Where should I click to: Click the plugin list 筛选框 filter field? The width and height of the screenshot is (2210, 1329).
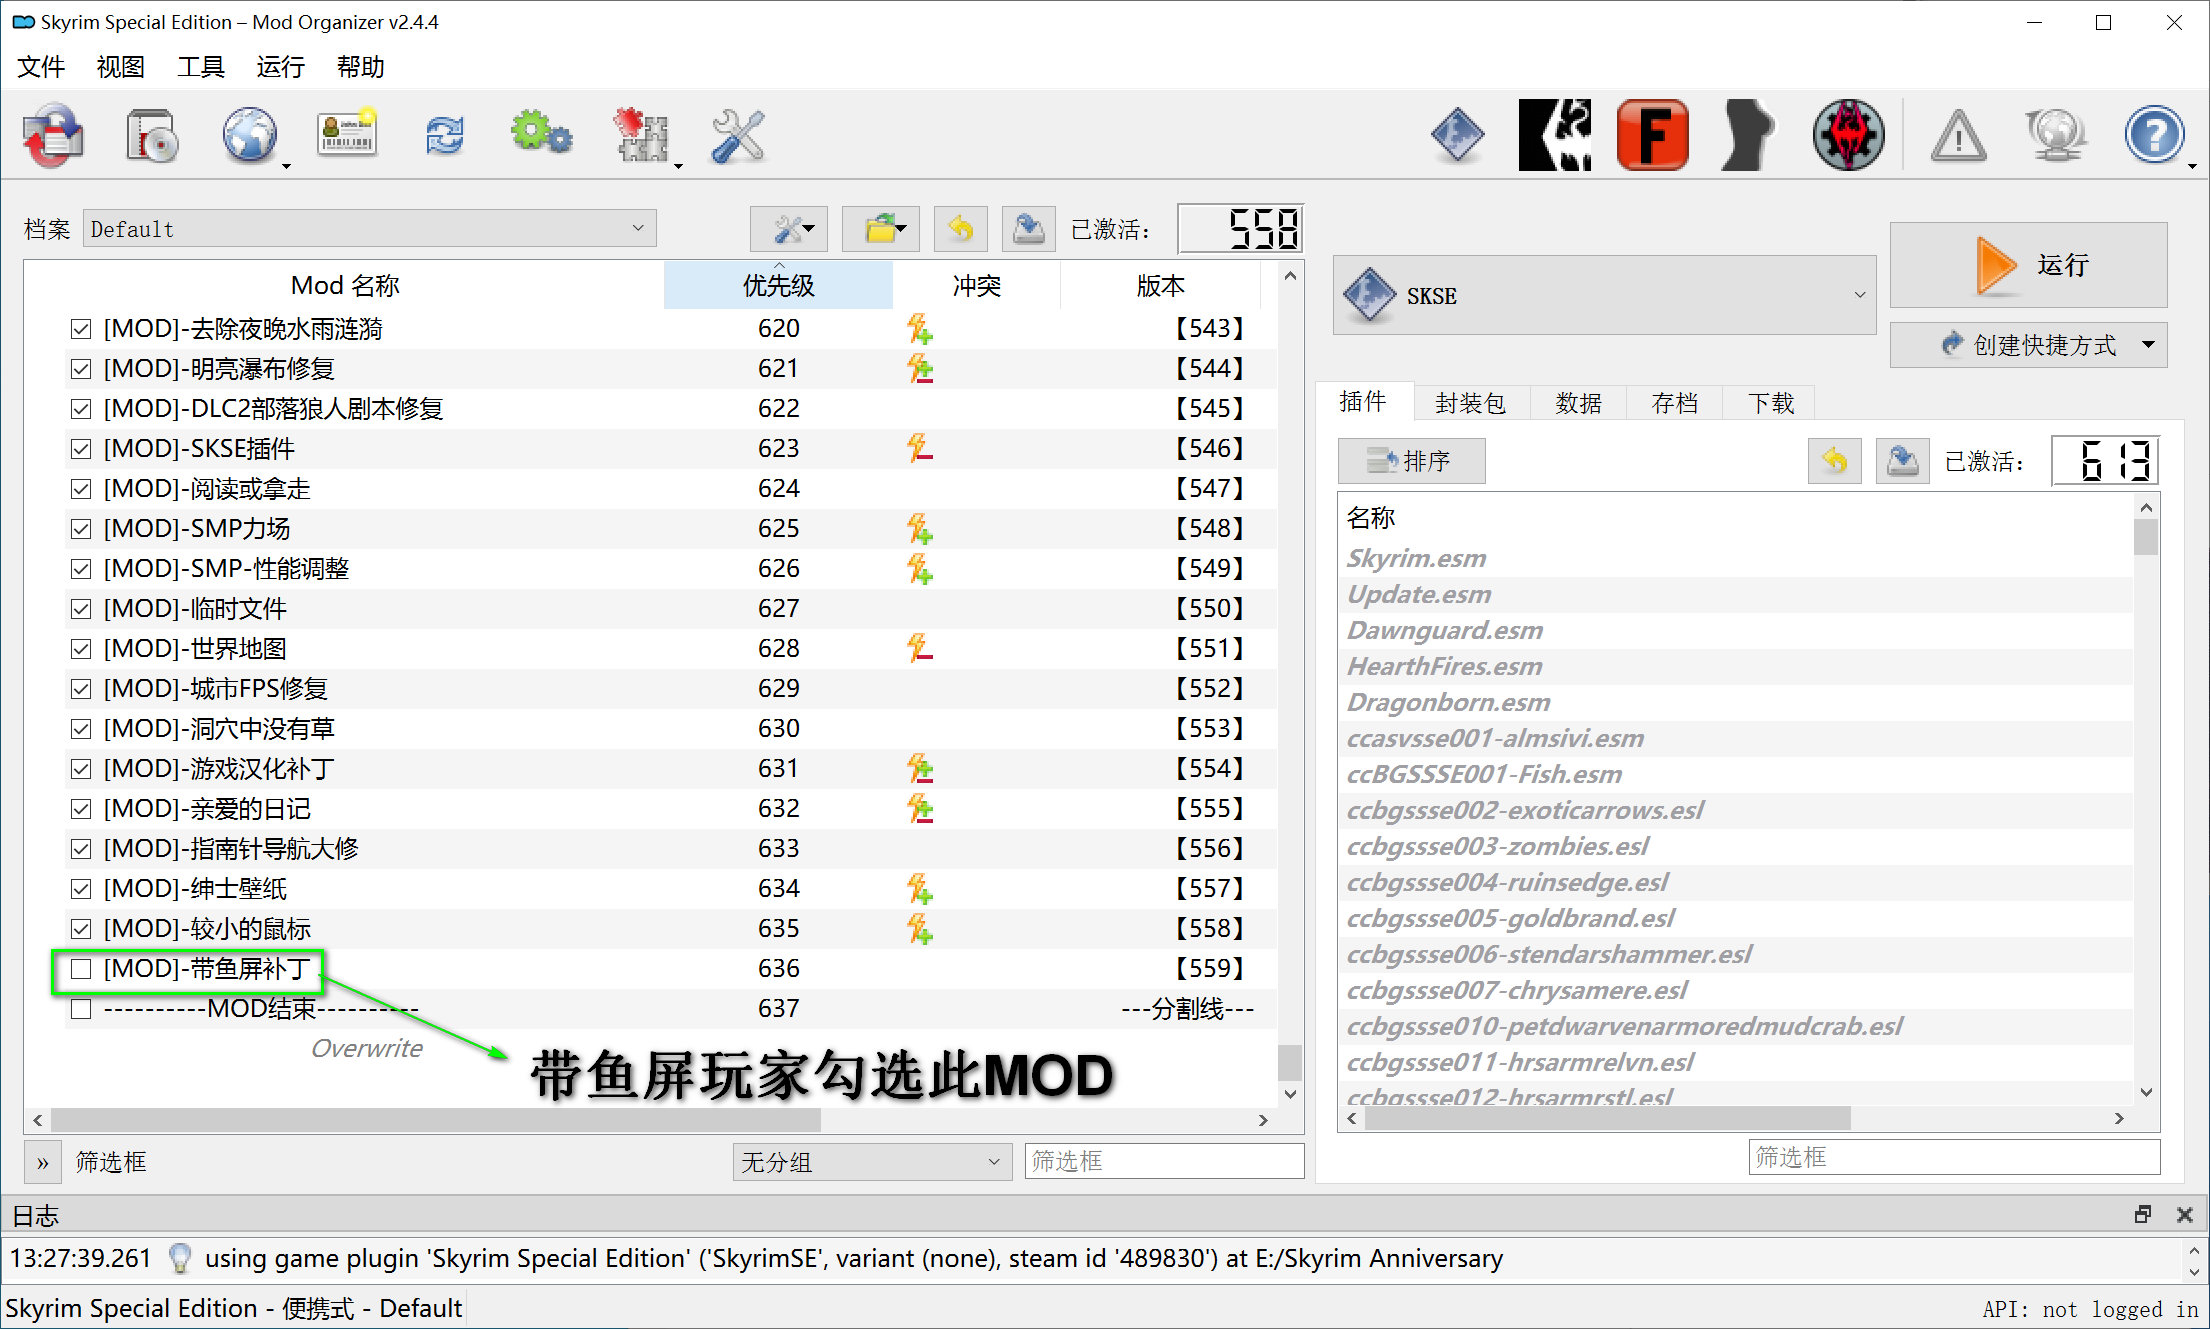pos(1953,1157)
